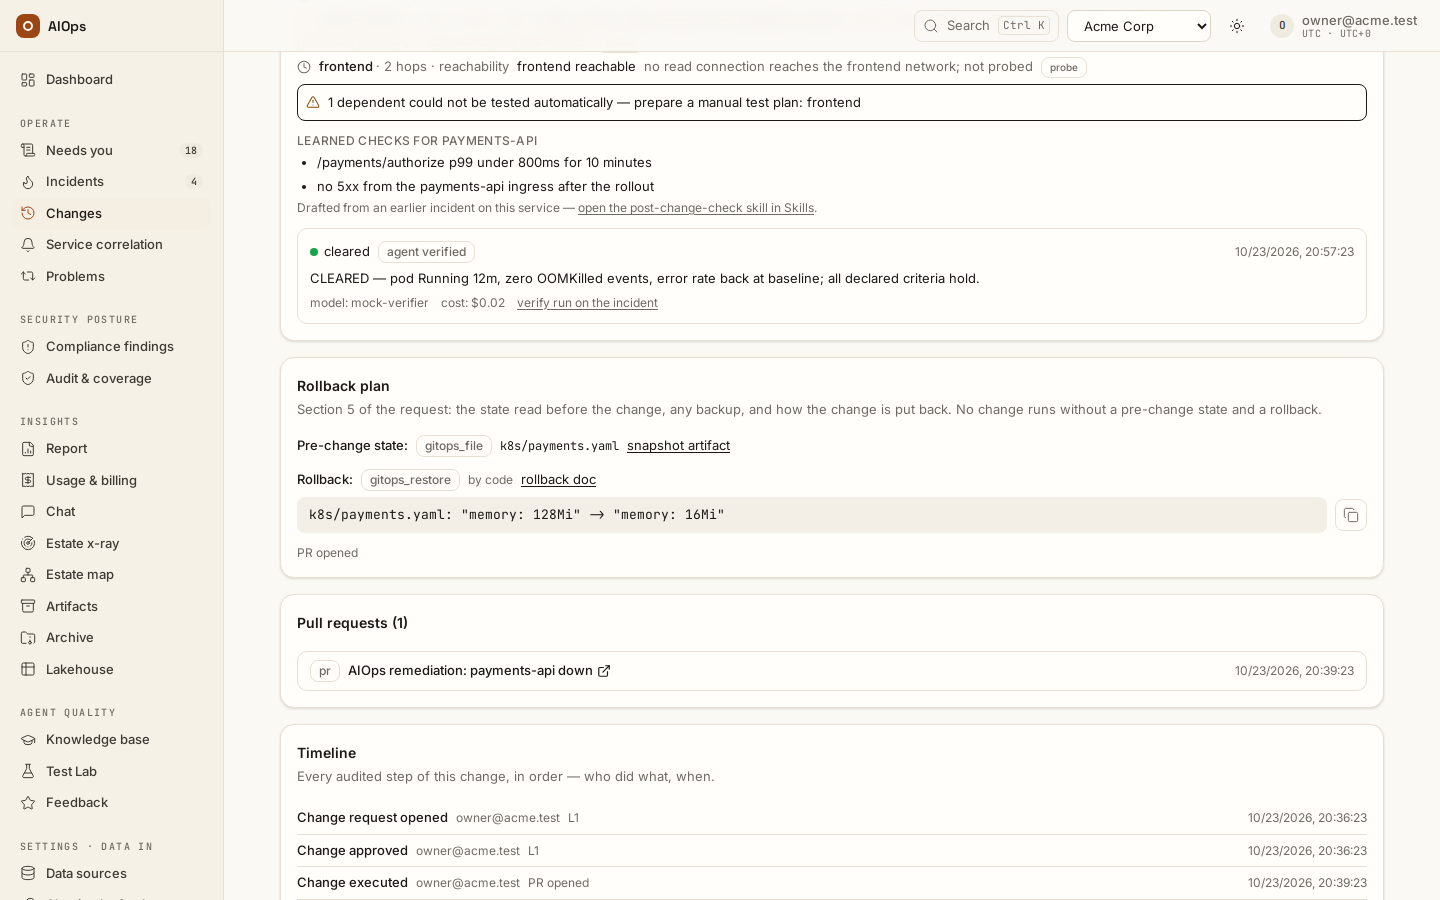1440x900 pixels.
Task: Open Estate x-ray icon
Action: [x=28, y=544]
